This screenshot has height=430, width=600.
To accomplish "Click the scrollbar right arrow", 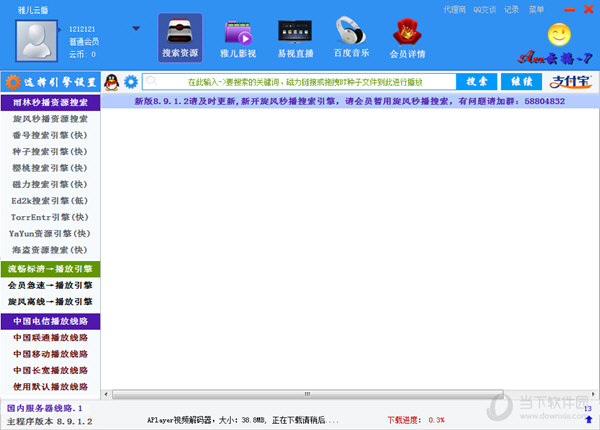I will [x=593, y=394].
